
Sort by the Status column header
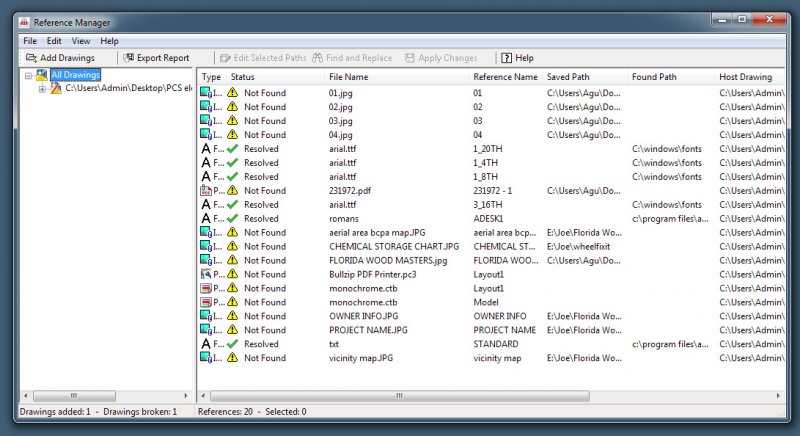coord(243,77)
